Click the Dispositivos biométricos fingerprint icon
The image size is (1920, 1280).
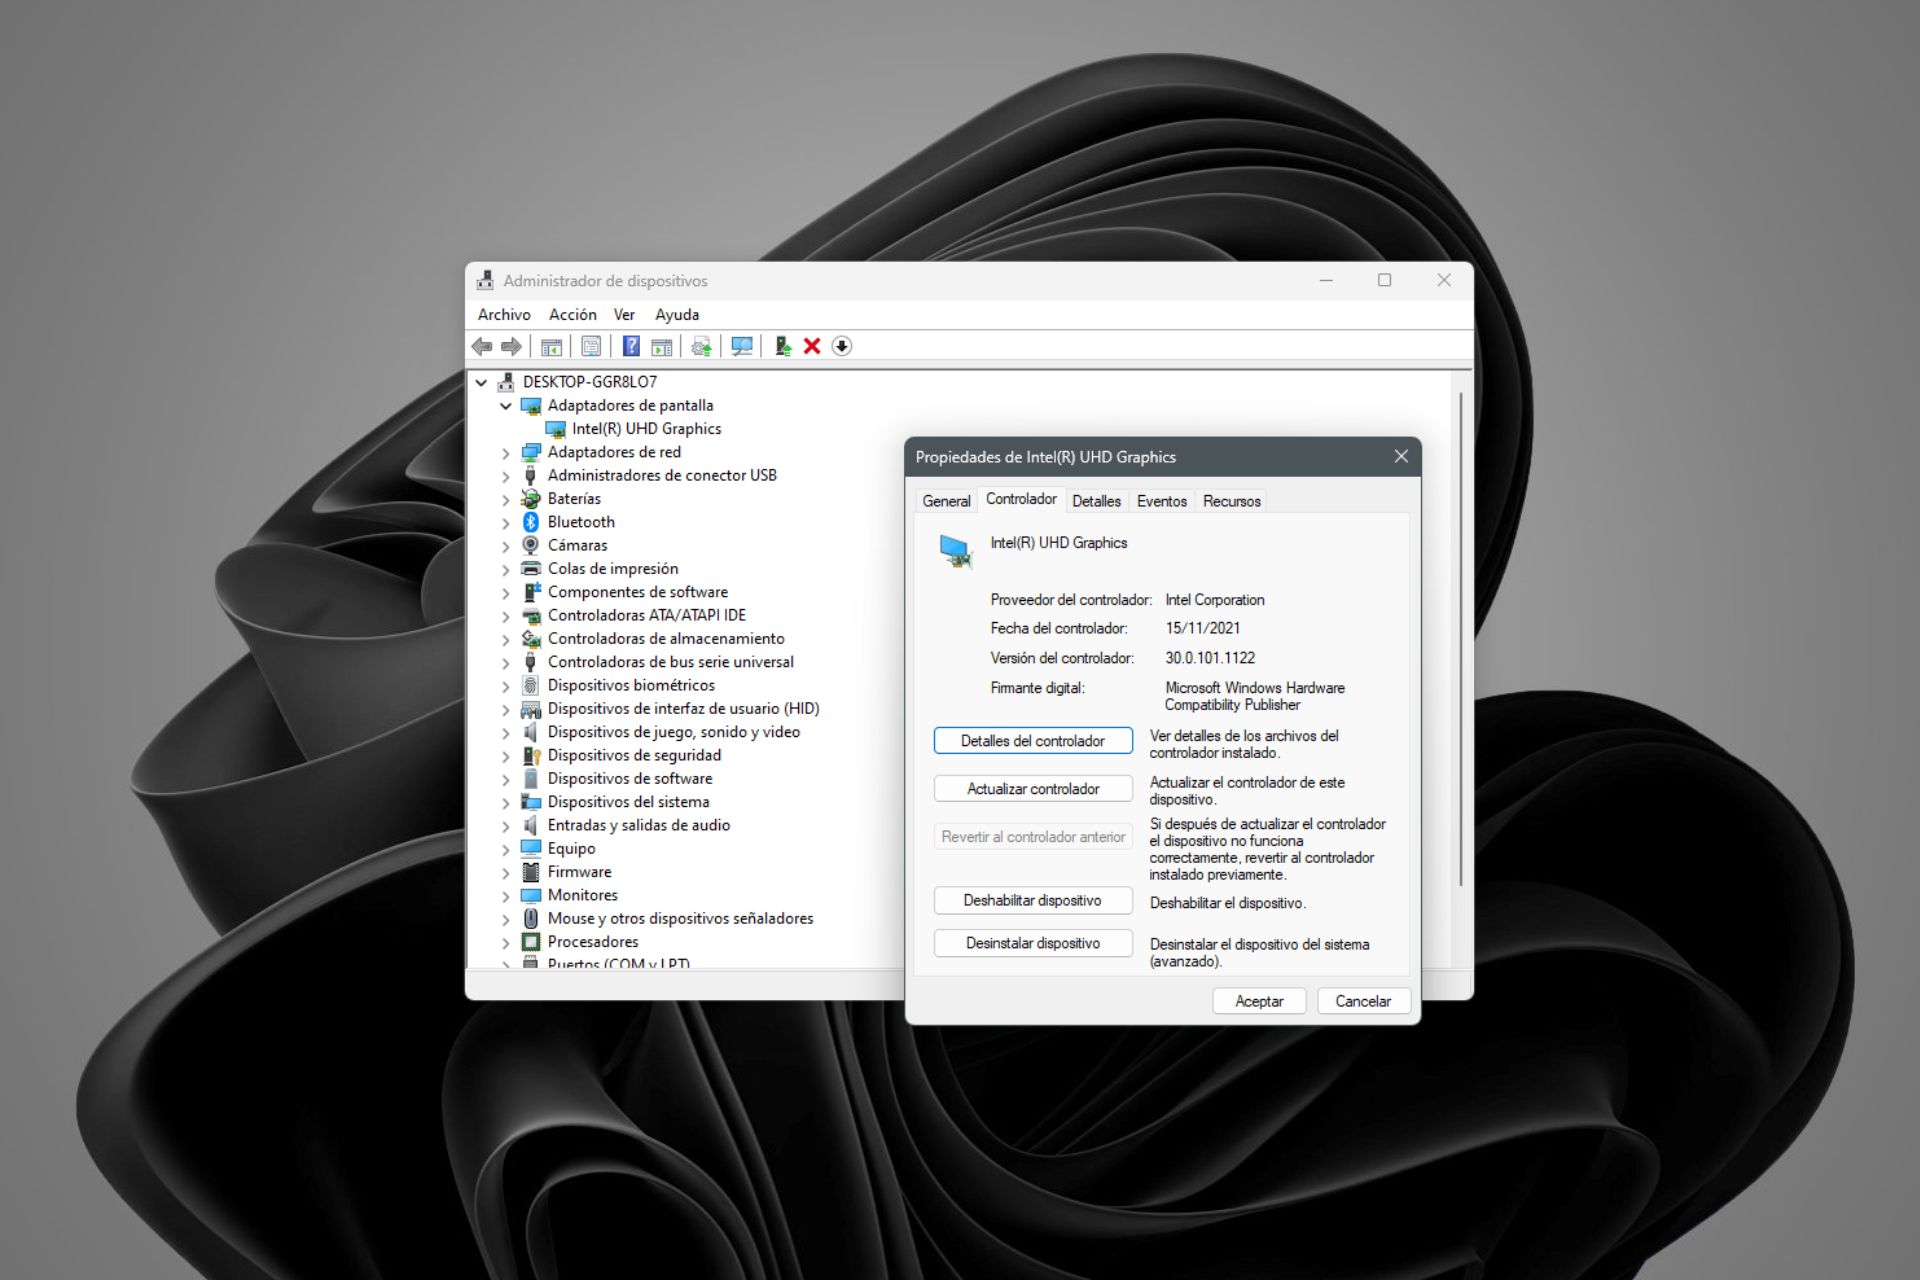531,685
